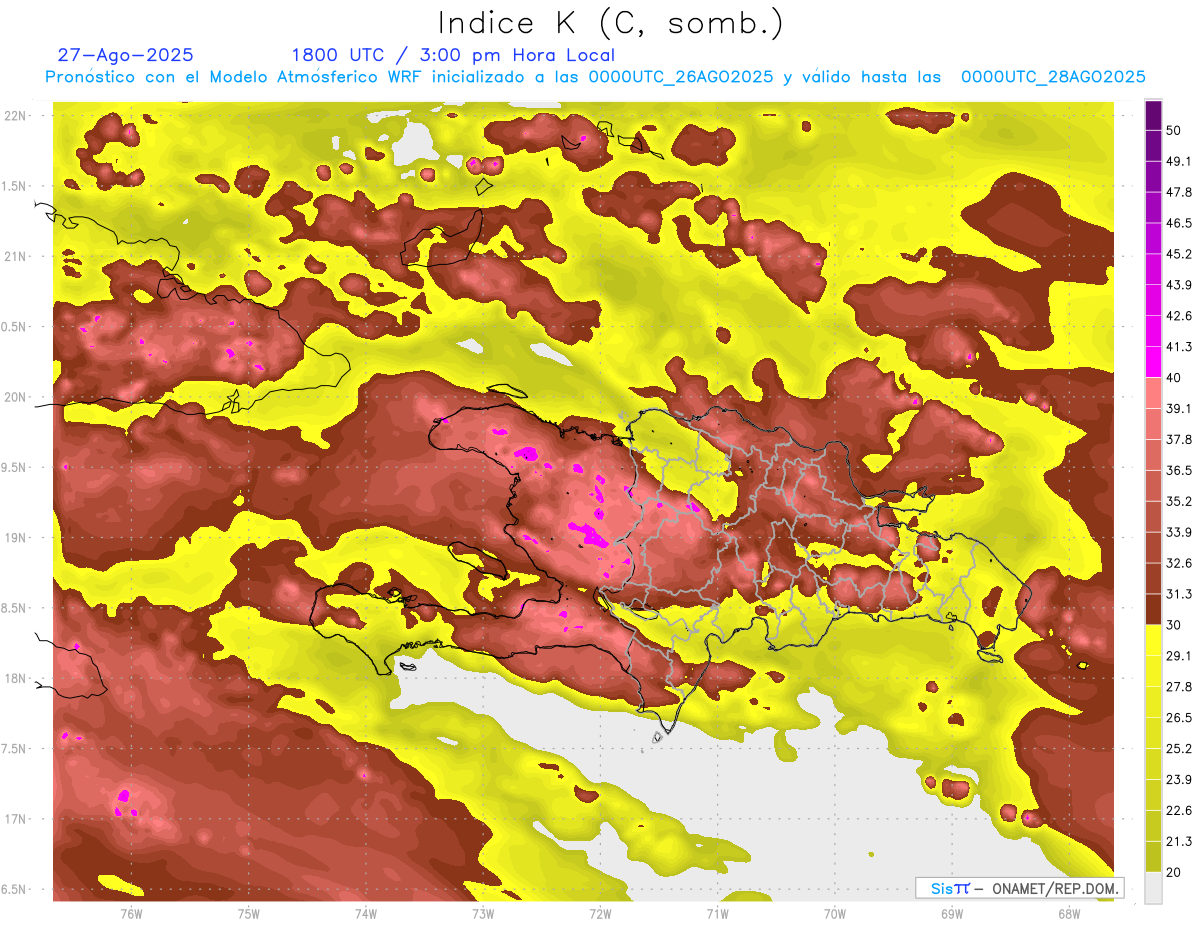Click the legend value '30'
Viewport: 1200px width, 927px height.
(x=1175, y=625)
